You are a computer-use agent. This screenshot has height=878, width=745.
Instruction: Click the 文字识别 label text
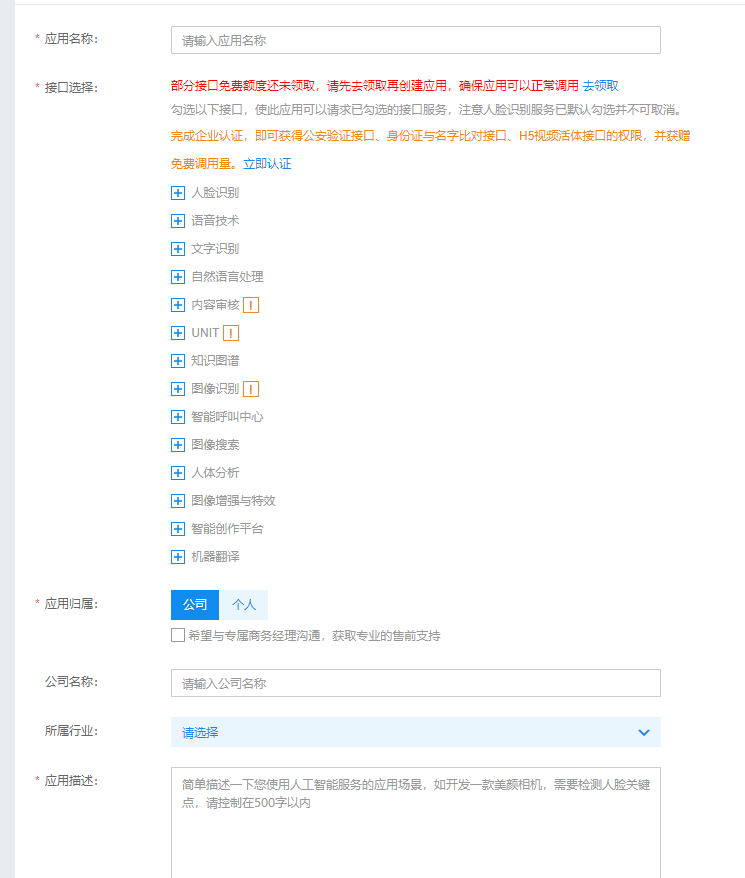coord(215,249)
